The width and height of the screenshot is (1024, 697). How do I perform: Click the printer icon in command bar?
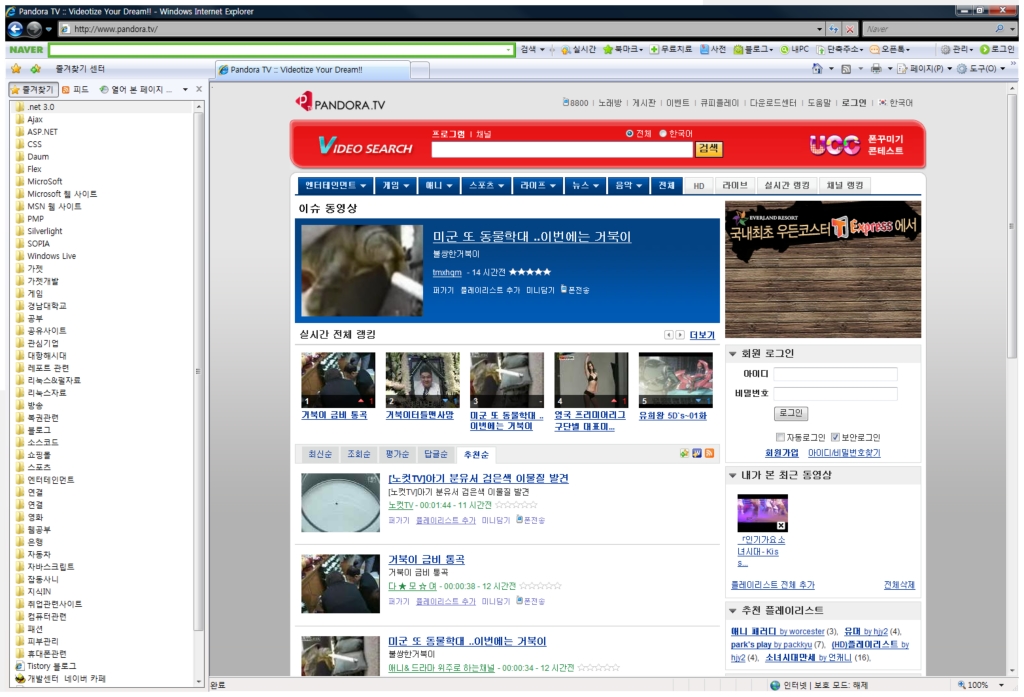876,69
